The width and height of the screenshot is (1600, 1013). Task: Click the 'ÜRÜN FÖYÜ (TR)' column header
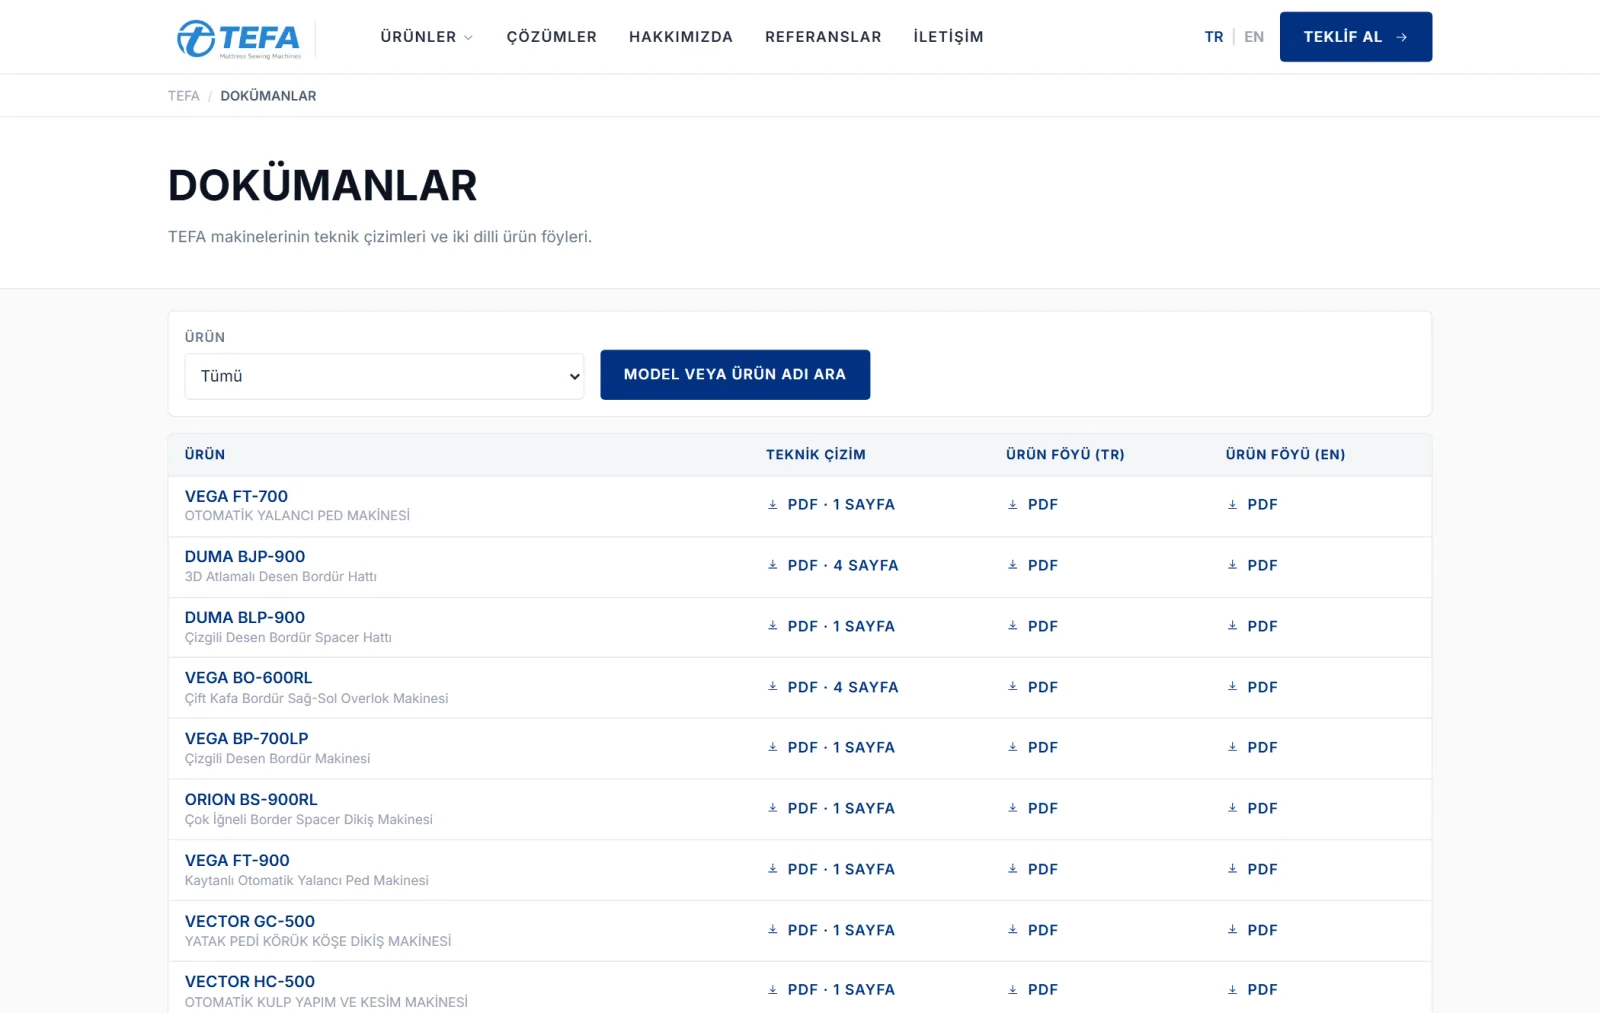tap(1065, 455)
